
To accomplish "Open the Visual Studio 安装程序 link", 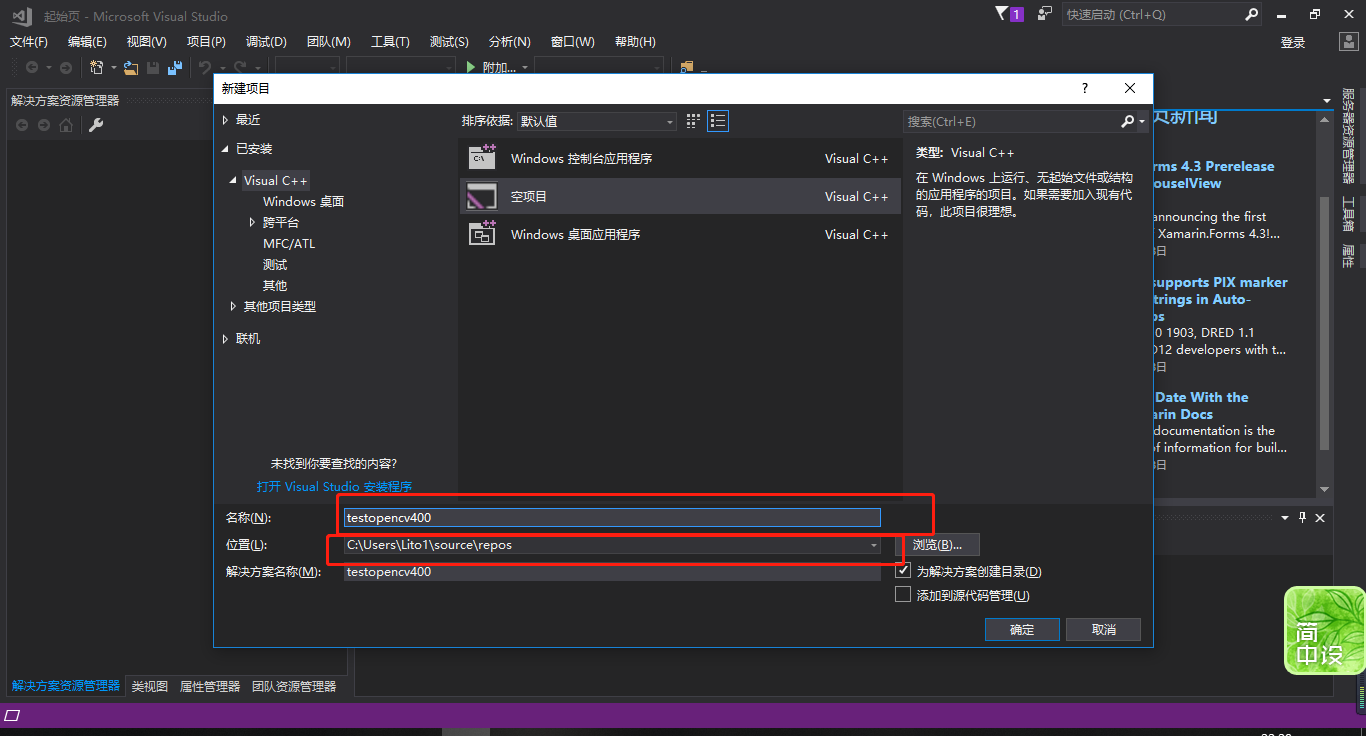I will (x=335, y=486).
